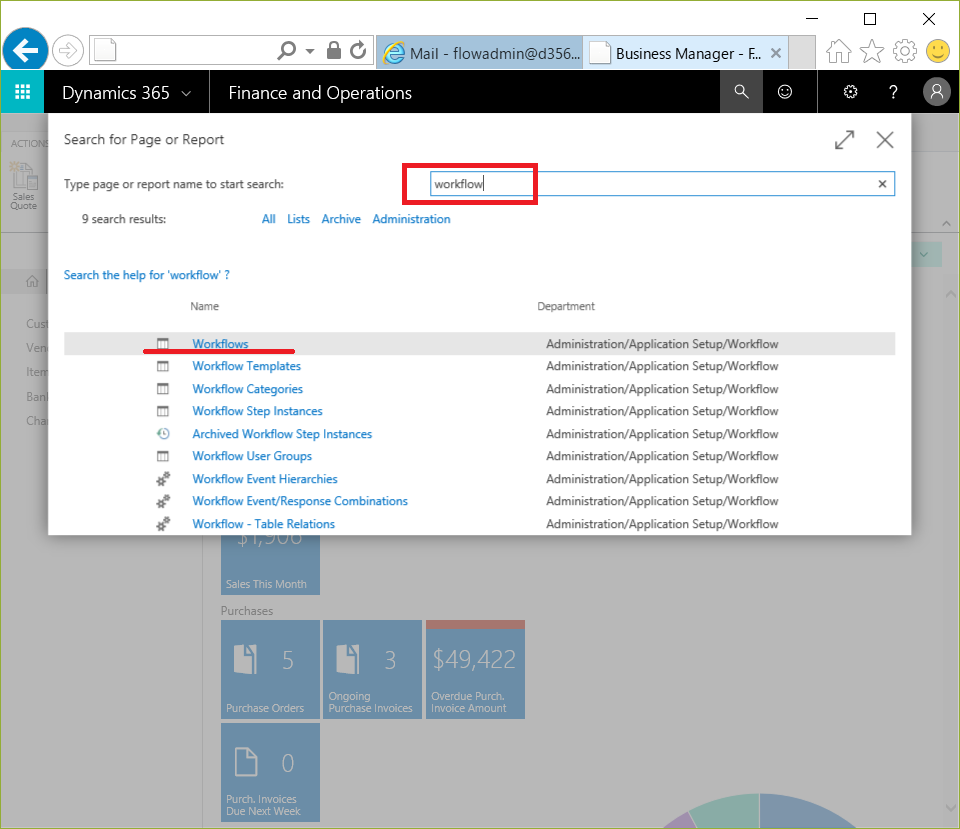The width and height of the screenshot is (960, 829).
Task: Click the Name column header
Action: (x=204, y=306)
